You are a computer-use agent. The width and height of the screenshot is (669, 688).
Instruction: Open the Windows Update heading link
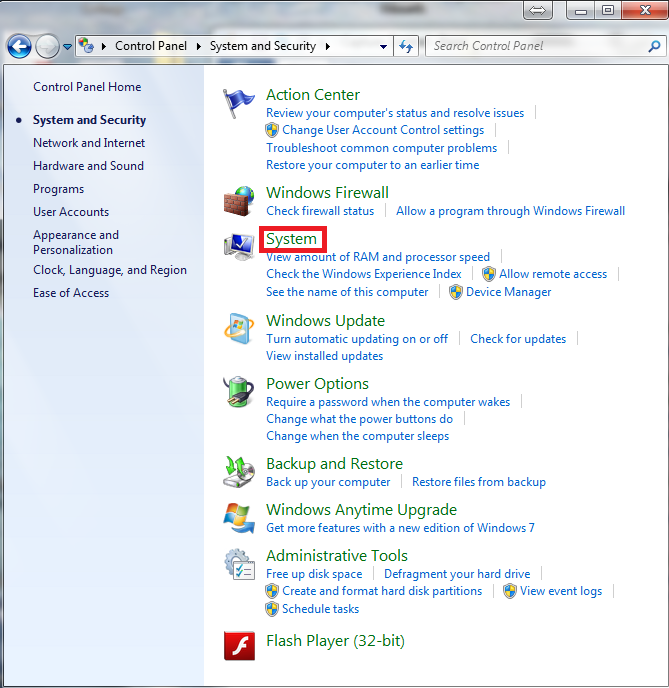326,321
